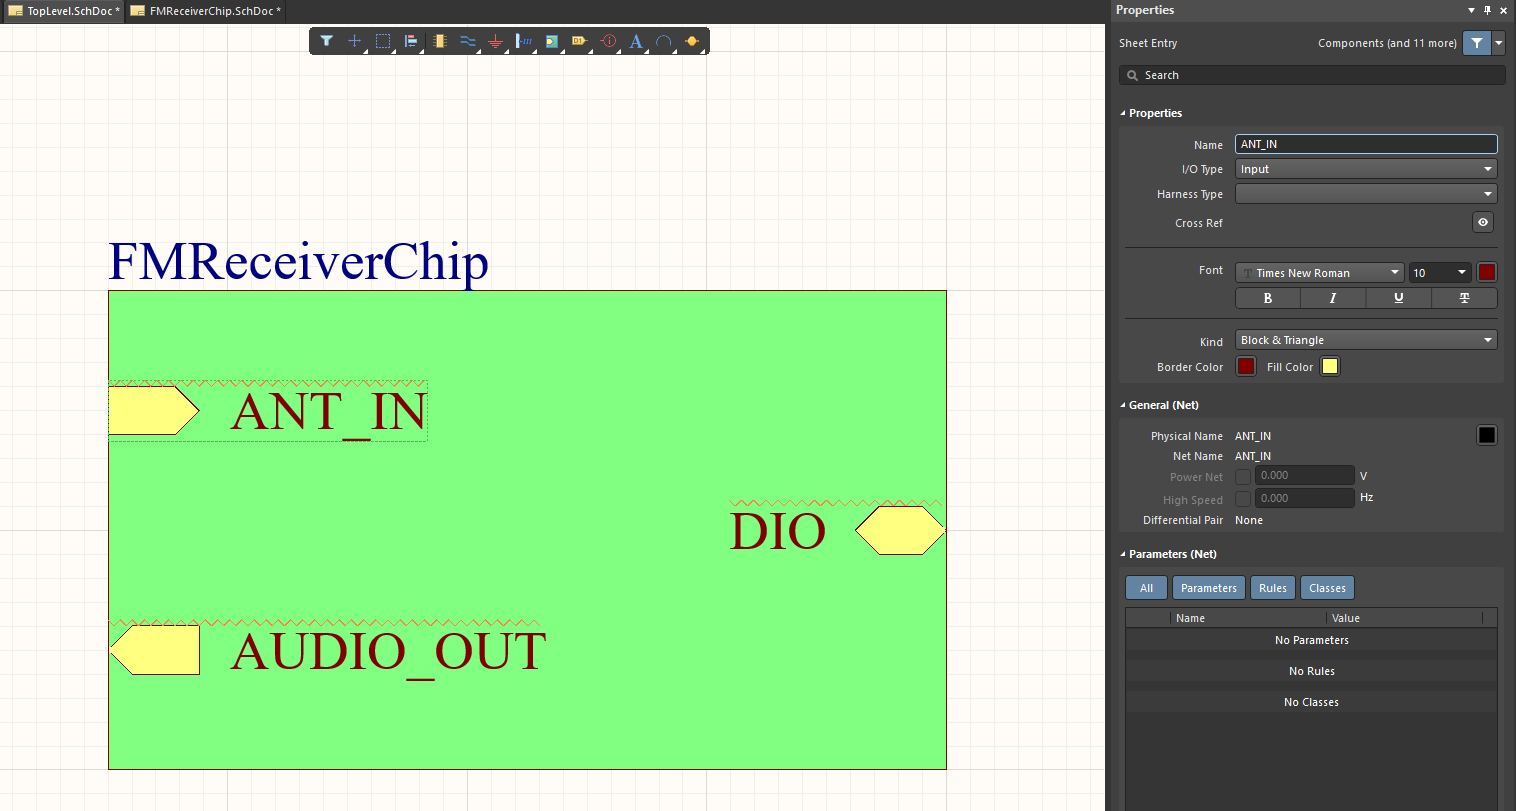
Task: Select the All parameters filter button
Action: point(1146,588)
